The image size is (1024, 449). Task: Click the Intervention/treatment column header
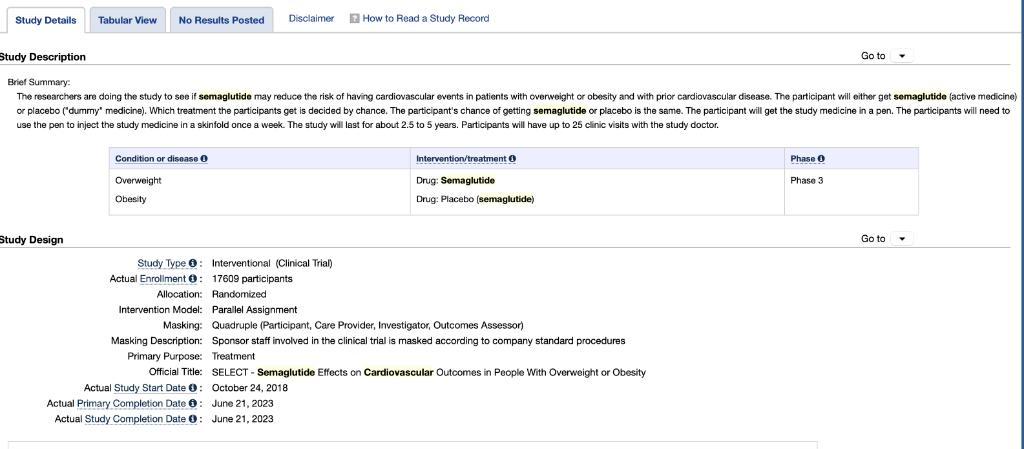pos(461,159)
